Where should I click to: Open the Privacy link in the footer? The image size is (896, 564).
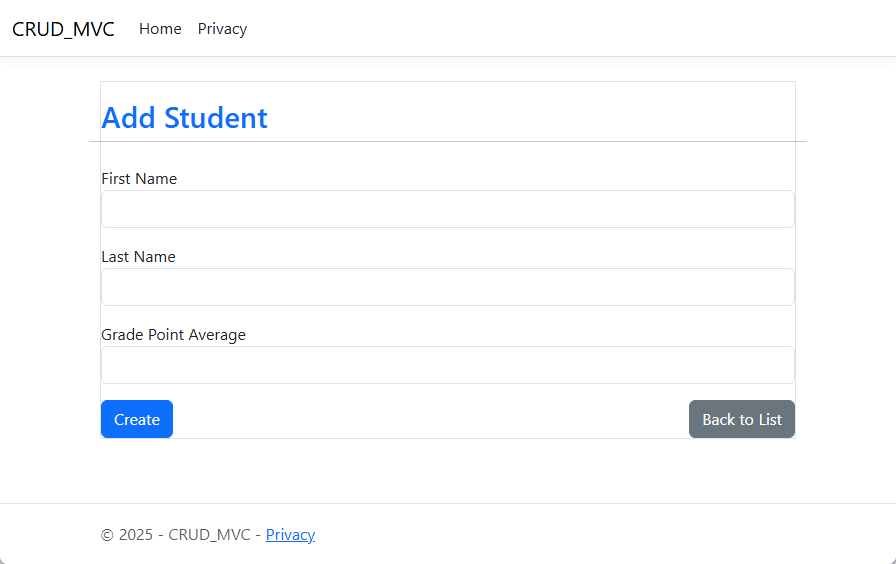click(290, 535)
